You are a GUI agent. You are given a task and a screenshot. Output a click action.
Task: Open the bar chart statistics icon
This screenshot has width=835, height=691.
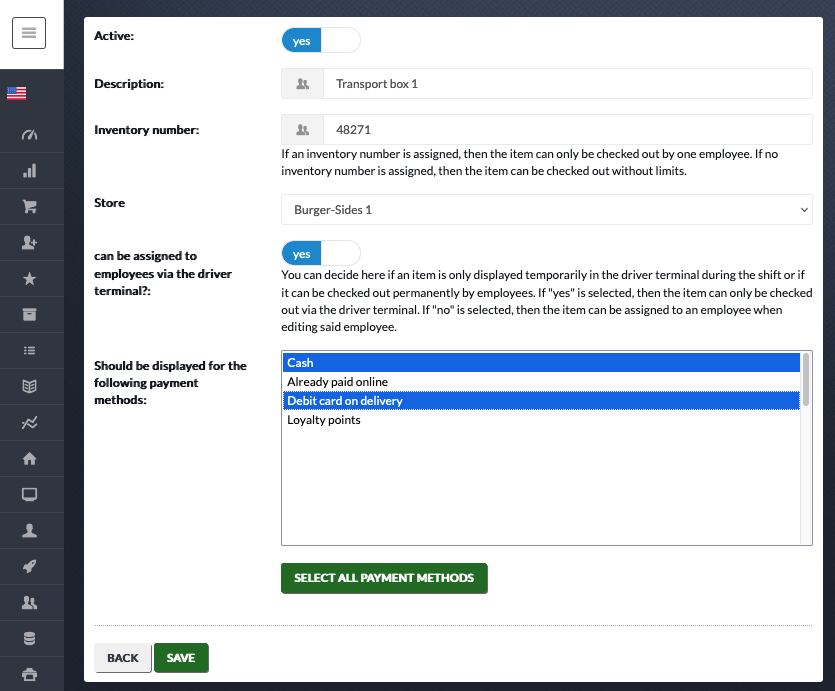[29, 171]
